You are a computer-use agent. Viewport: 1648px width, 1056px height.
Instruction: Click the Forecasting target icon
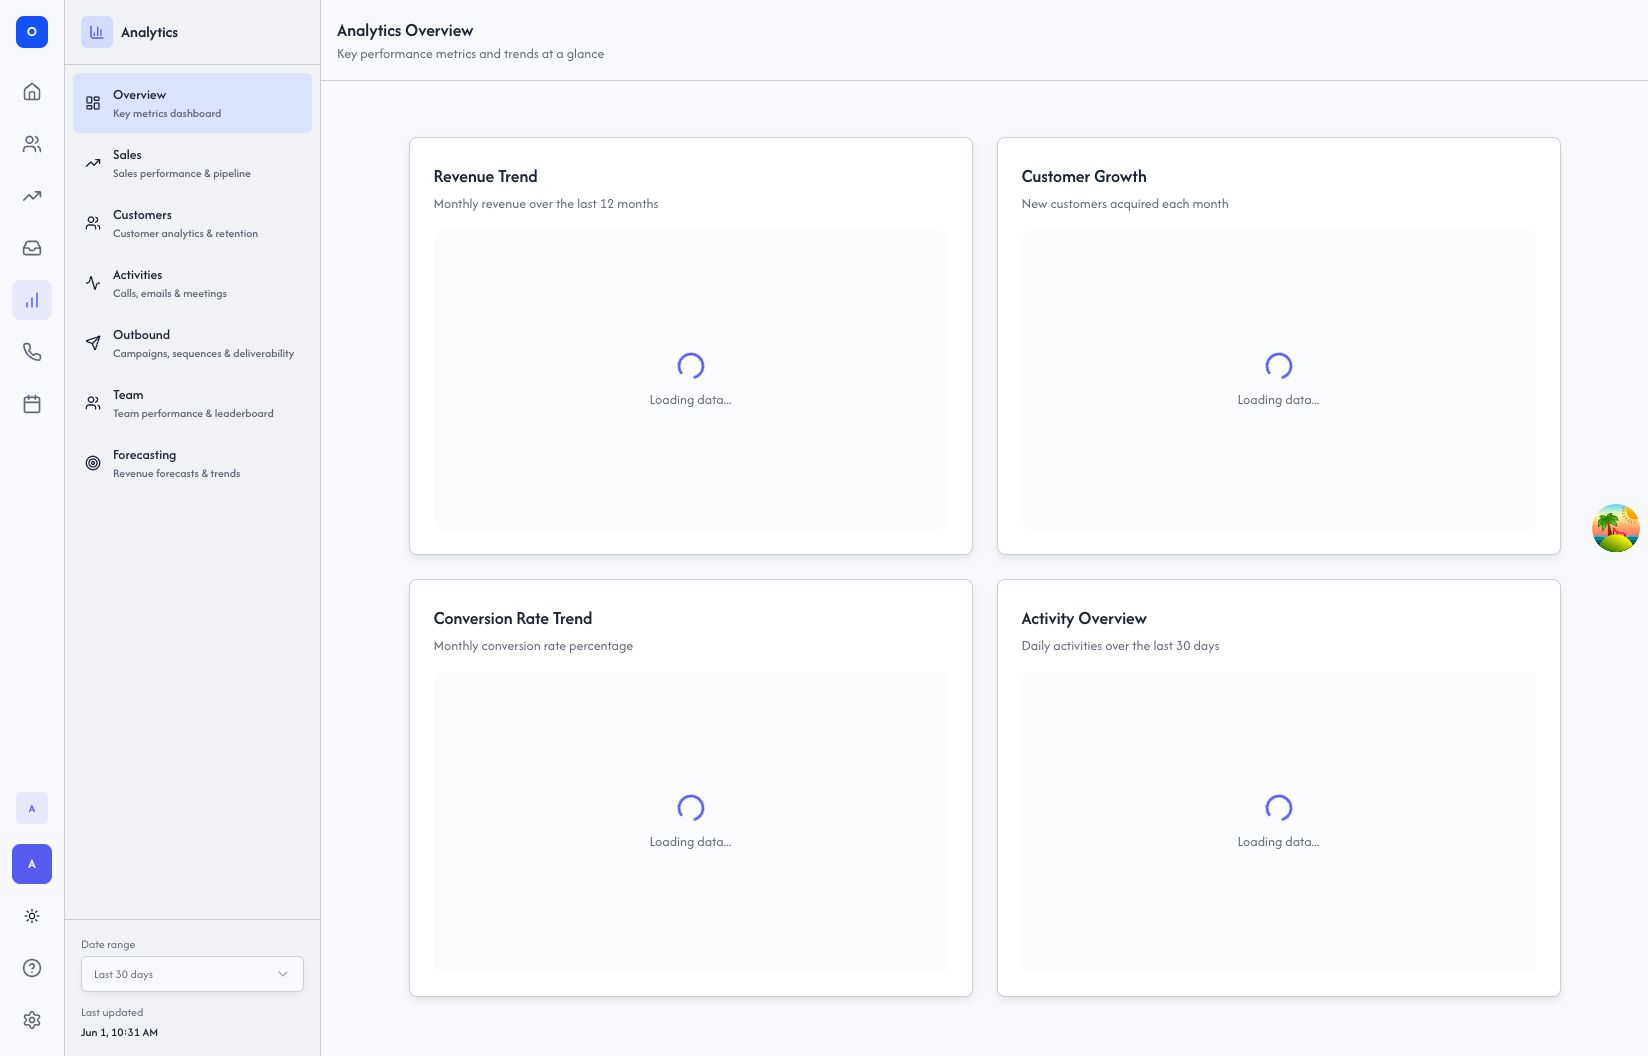click(93, 463)
